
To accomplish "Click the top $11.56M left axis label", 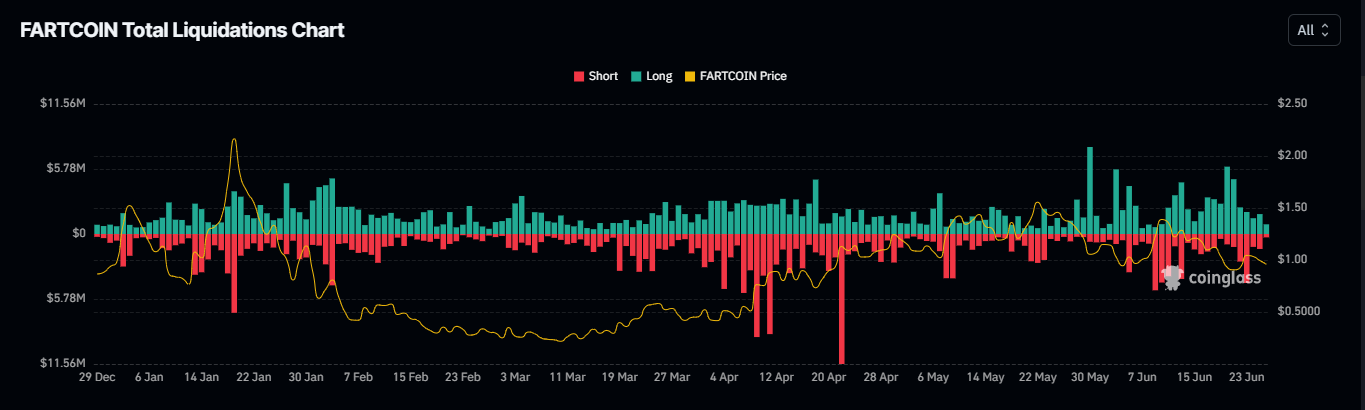I will pyautogui.click(x=62, y=104).
